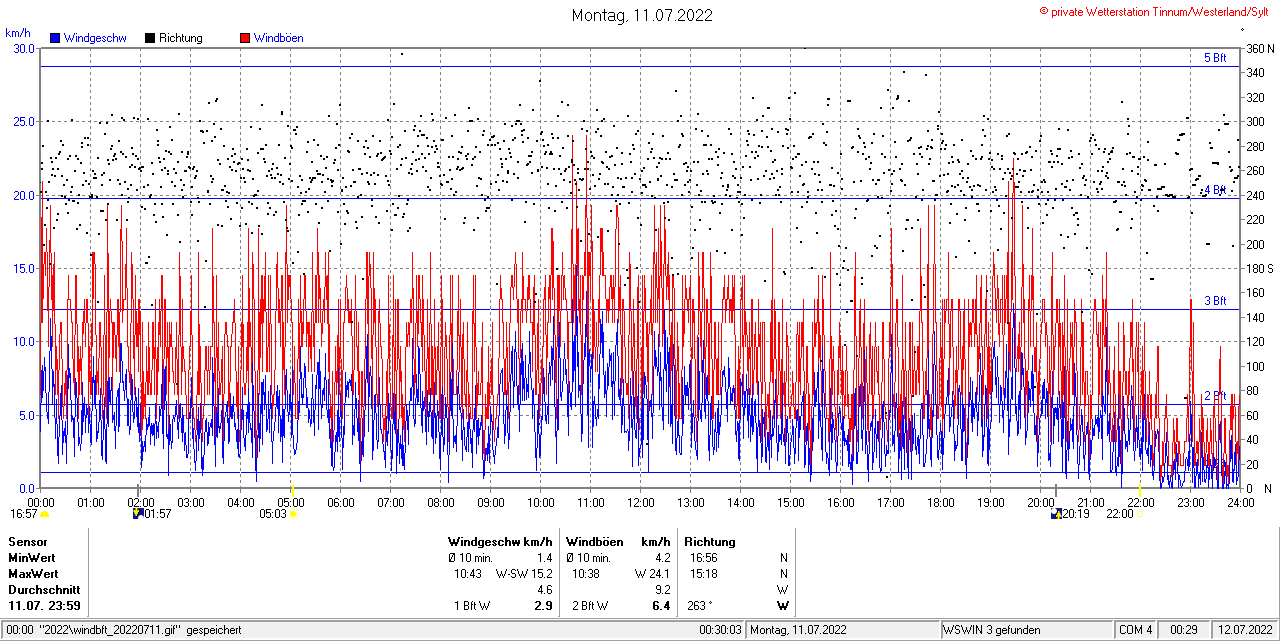Click the 11.07. 23:59 timestamp label
The image size is (1280, 641).
[44, 606]
